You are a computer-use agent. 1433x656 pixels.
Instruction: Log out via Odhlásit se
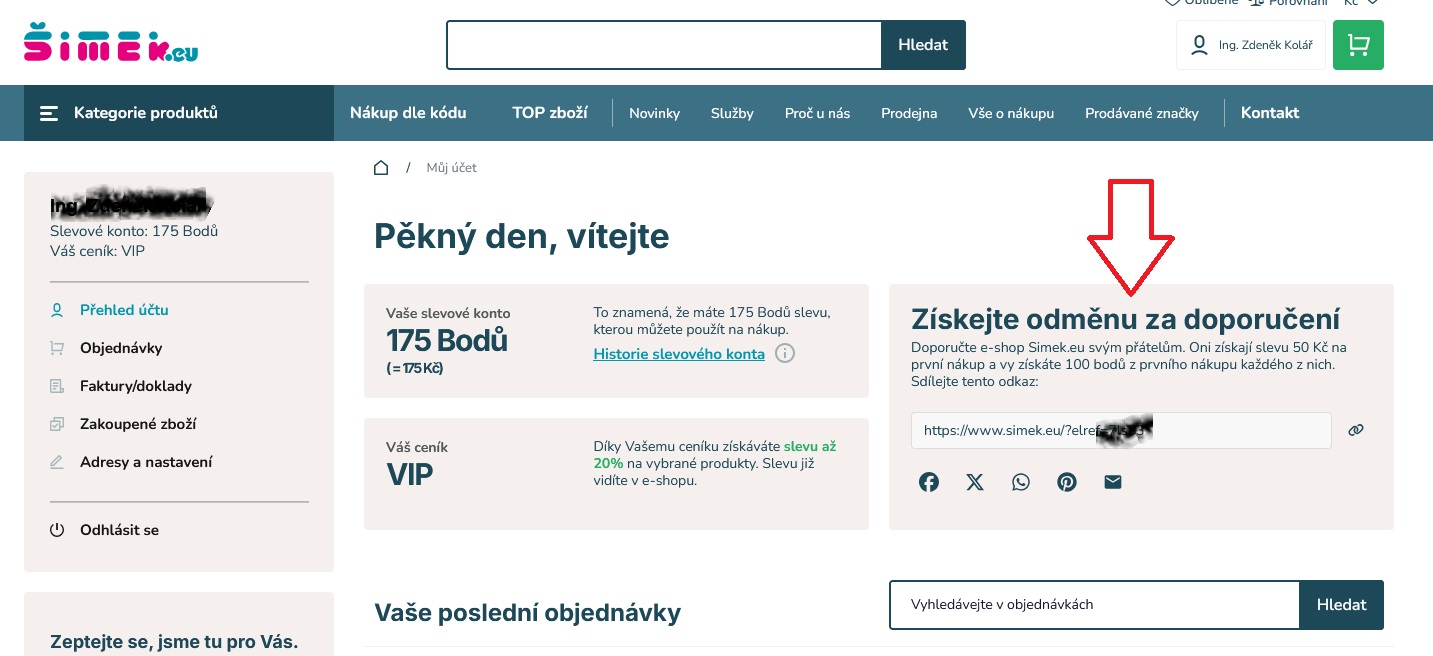click(119, 530)
